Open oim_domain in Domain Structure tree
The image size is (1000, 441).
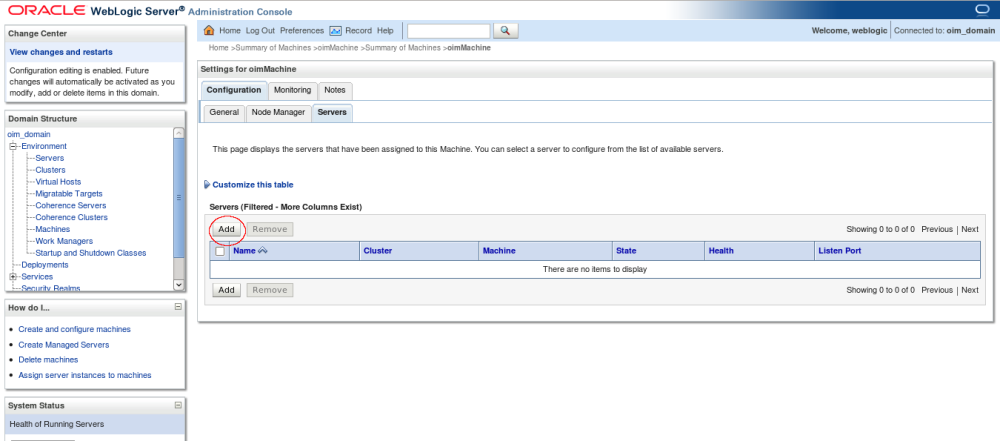[29, 134]
